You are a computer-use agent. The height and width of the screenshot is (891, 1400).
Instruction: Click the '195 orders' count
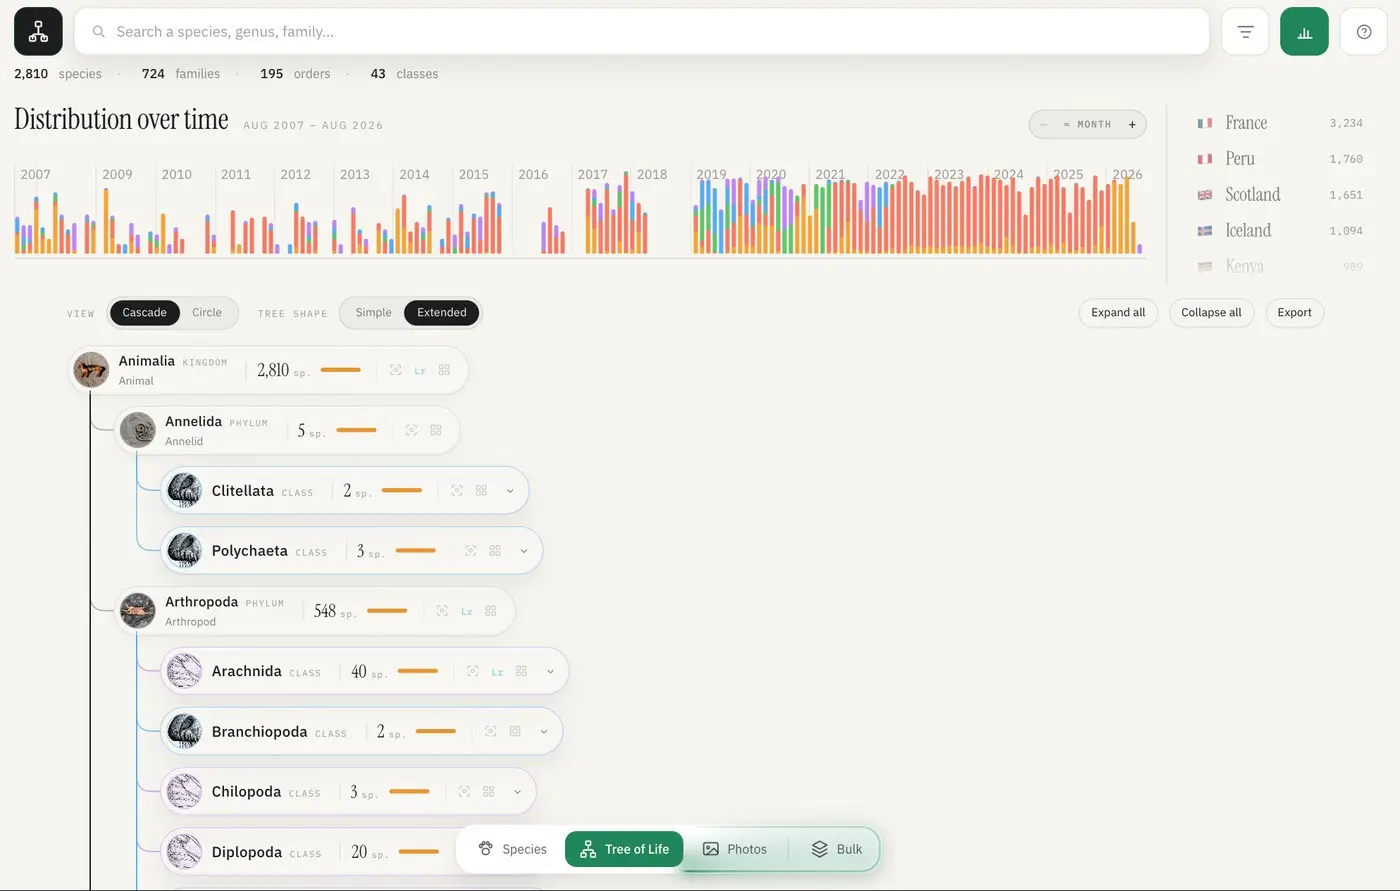pos(295,74)
